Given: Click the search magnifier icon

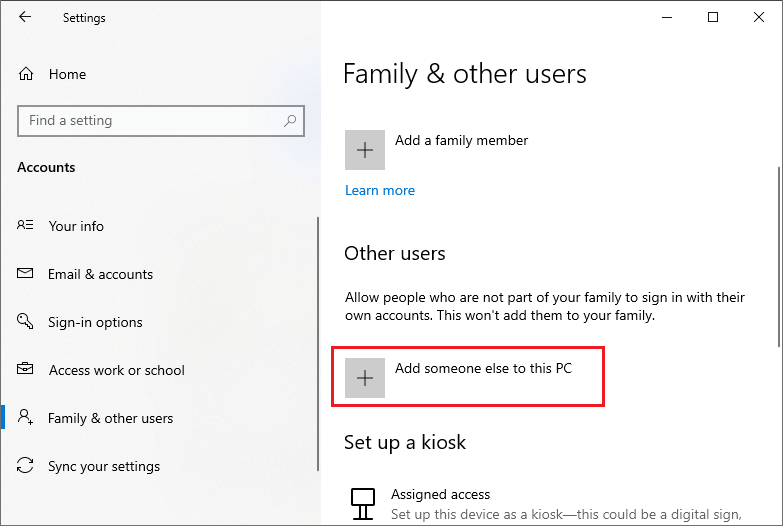Looking at the screenshot, I should point(290,120).
